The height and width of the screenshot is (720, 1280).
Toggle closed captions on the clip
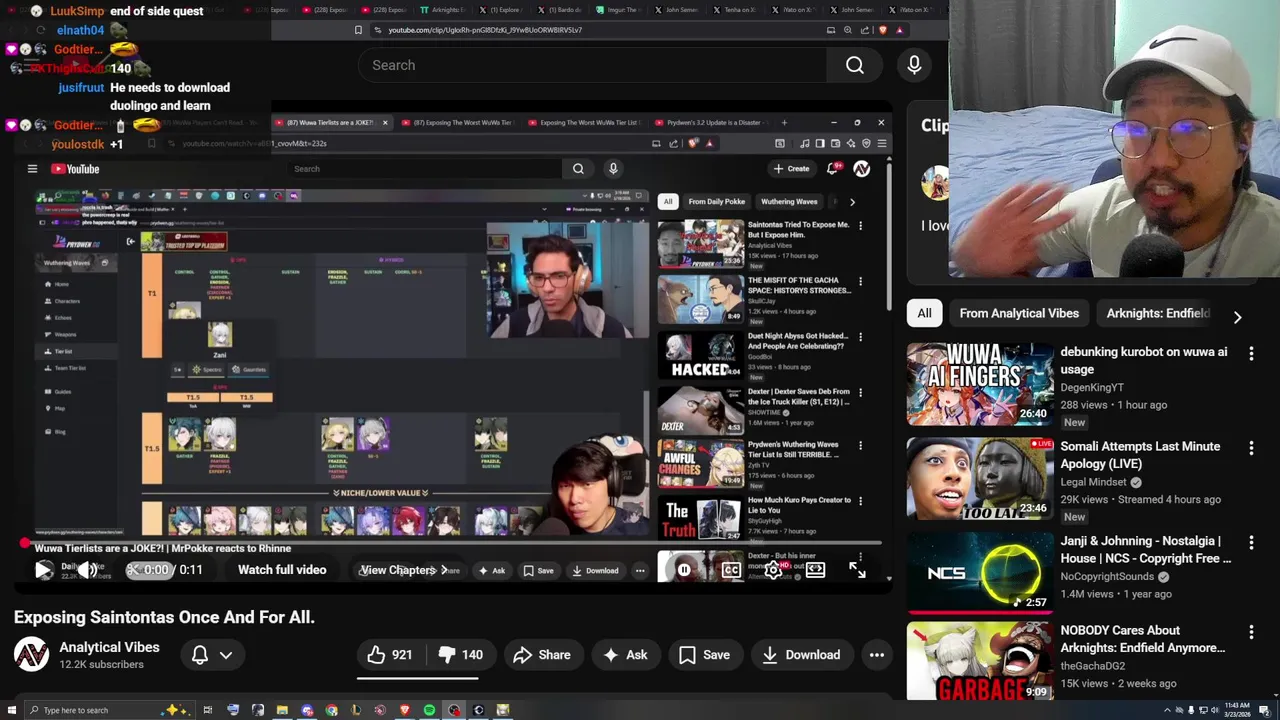point(731,570)
